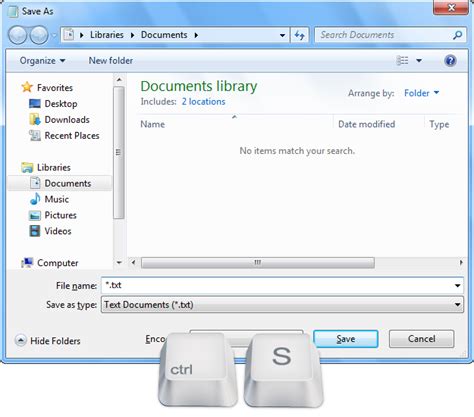Click the Forward navigation arrow button
Screen dimensions: 474x417
point(39,35)
